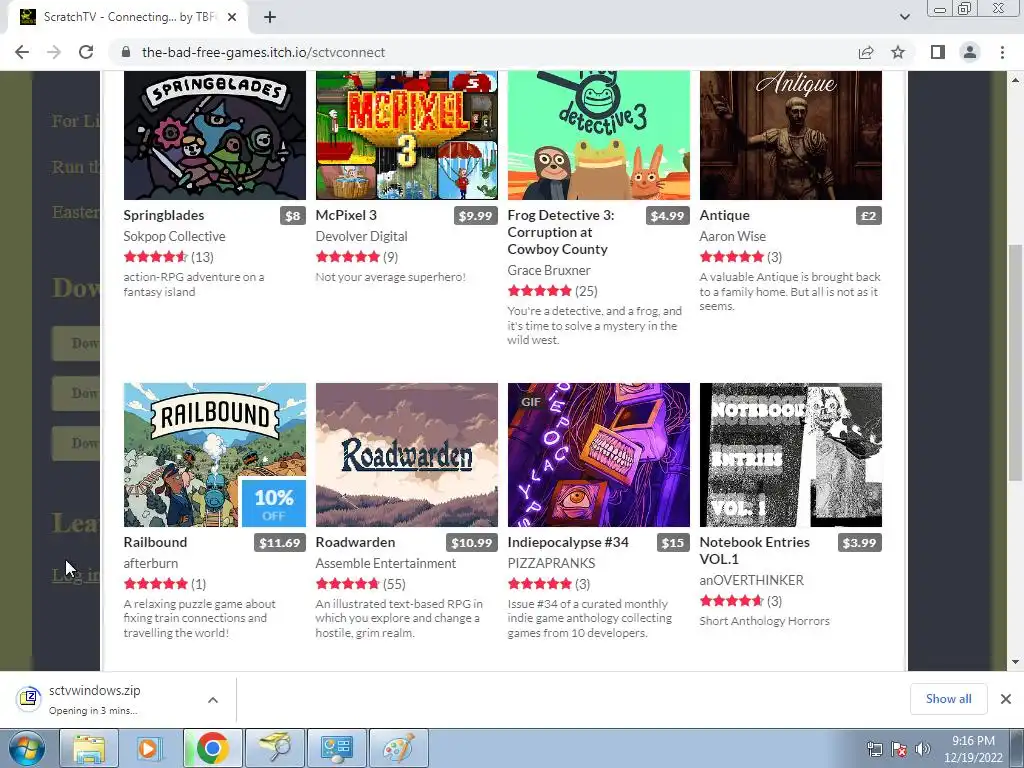Open the network tray icon
The width and height of the screenshot is (1024, 768).
click(x=874, y=749)
